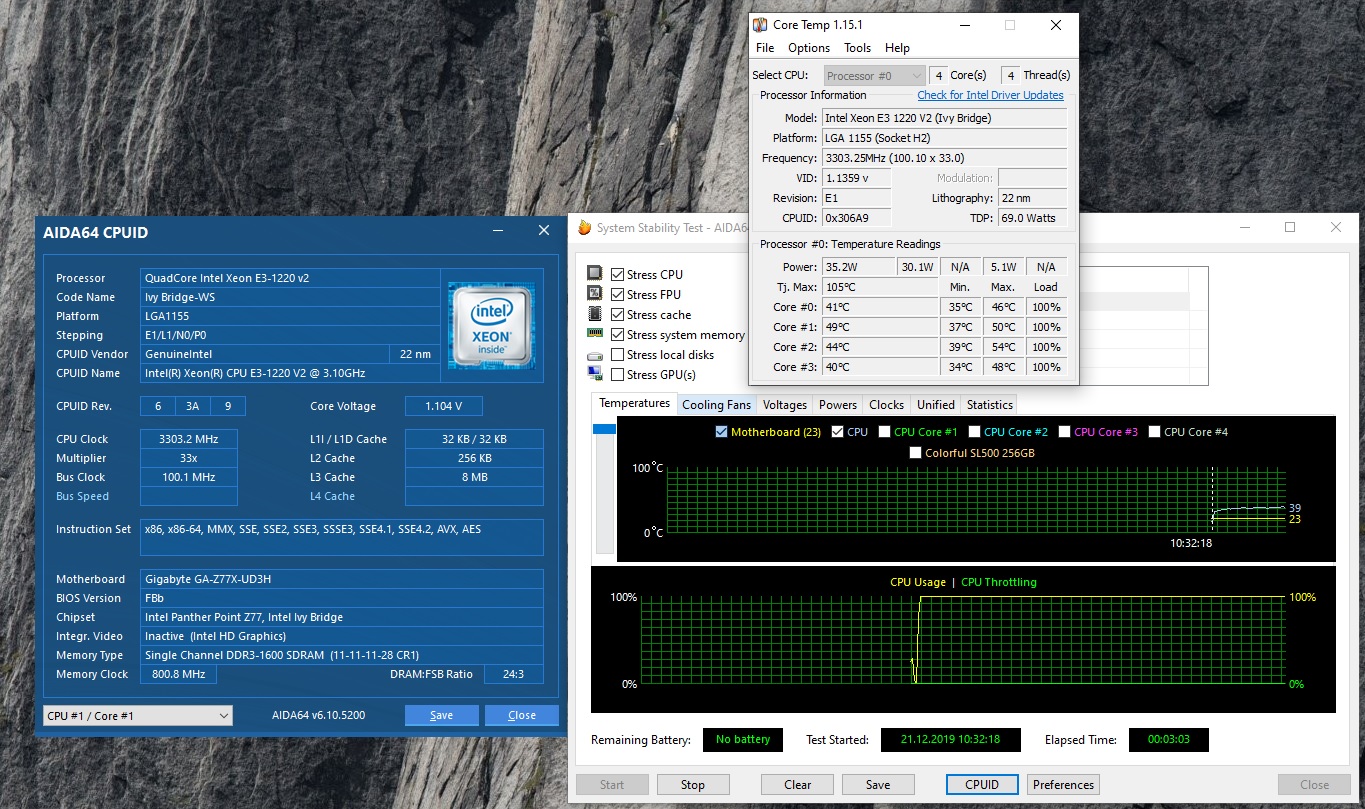Viewport: 1365px width, 809px height.
Task: Maximize the System Stability Test window
Action: coord(1290,228)
